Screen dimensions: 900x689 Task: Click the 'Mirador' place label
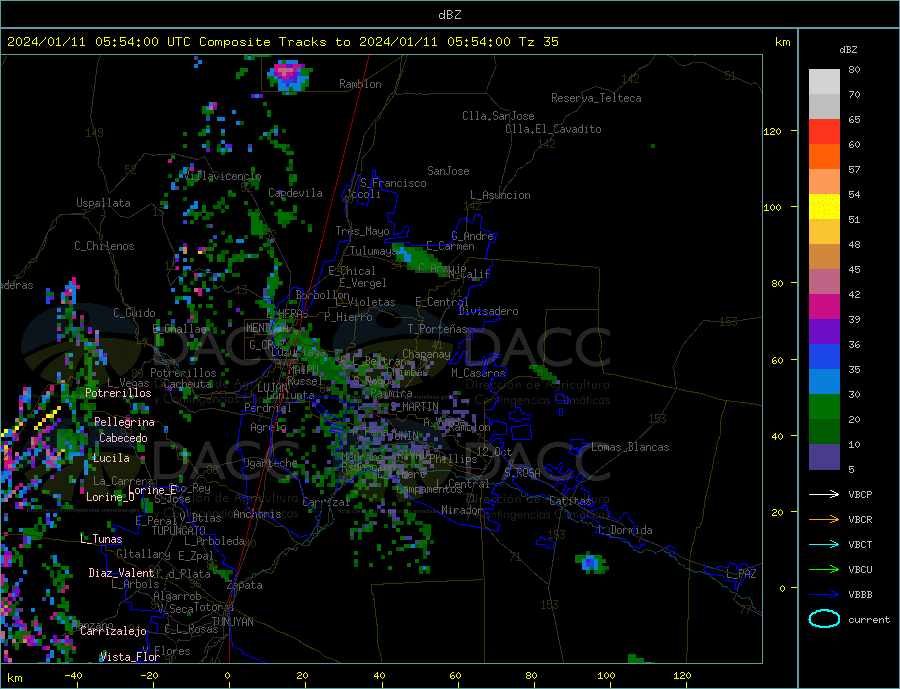462,510
